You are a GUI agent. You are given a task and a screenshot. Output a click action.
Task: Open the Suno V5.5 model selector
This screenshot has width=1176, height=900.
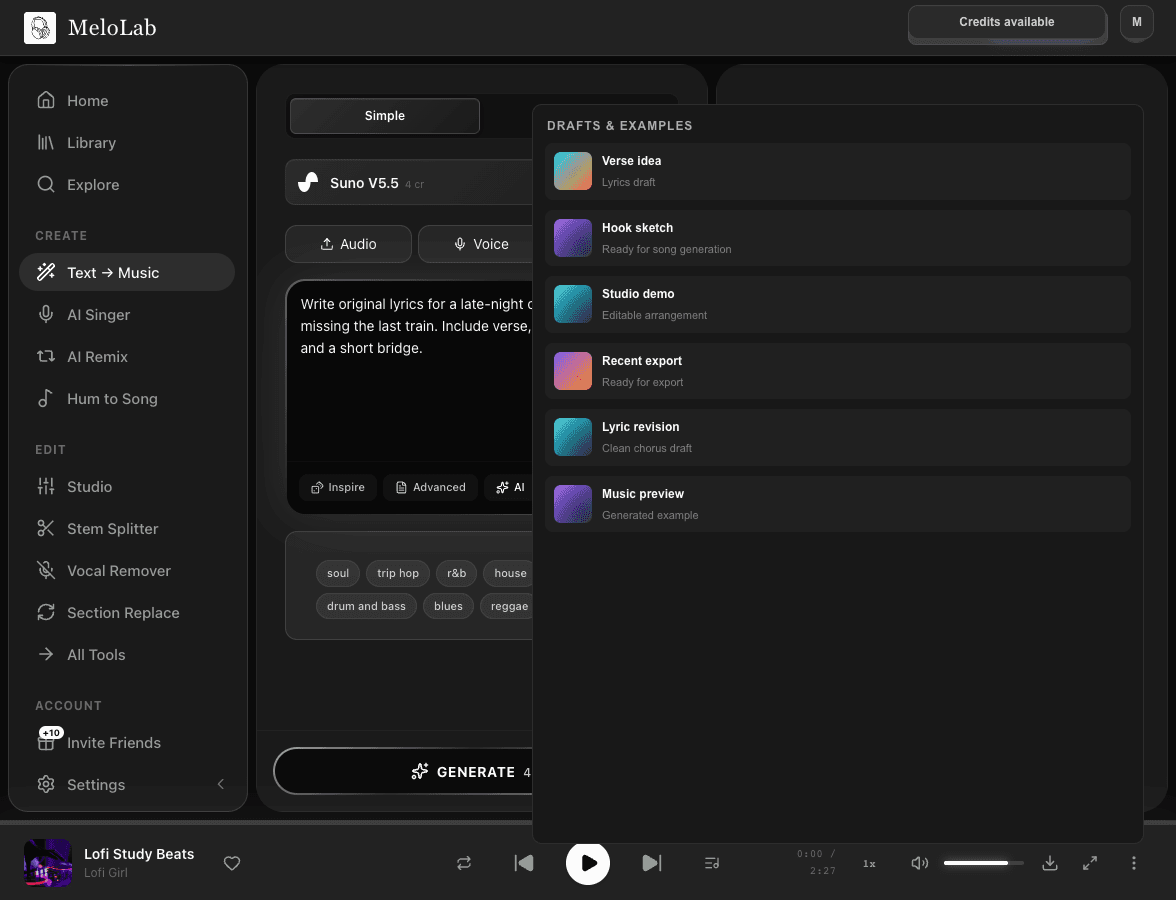point(409,182)
